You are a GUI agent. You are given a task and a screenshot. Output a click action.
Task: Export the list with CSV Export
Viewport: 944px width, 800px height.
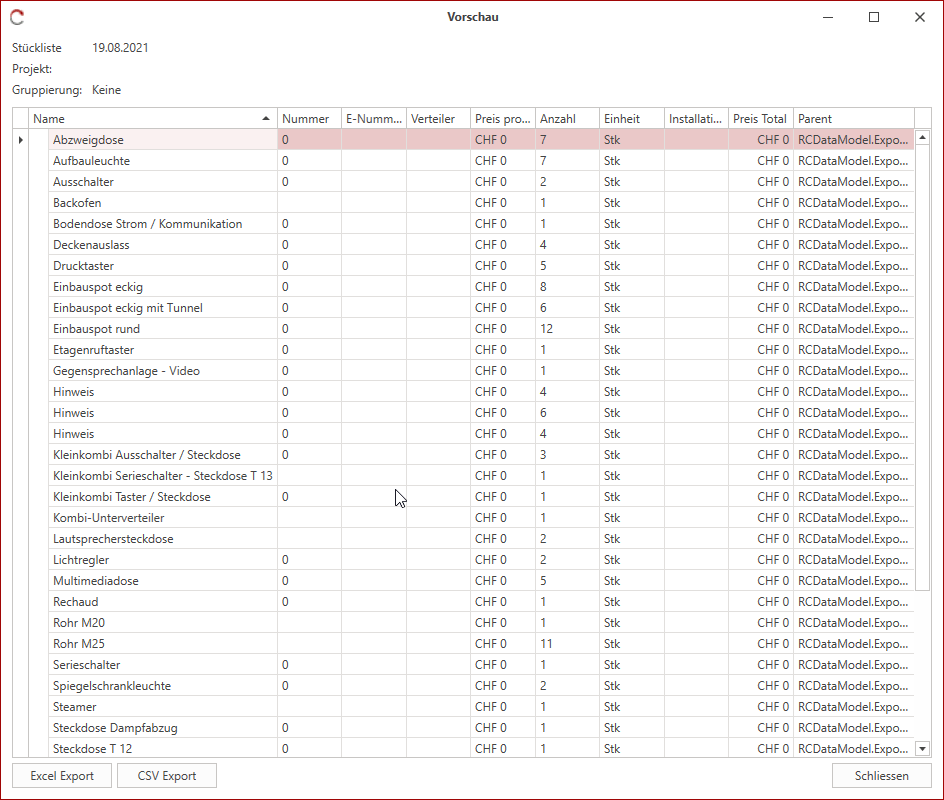[x=167, y=776]
